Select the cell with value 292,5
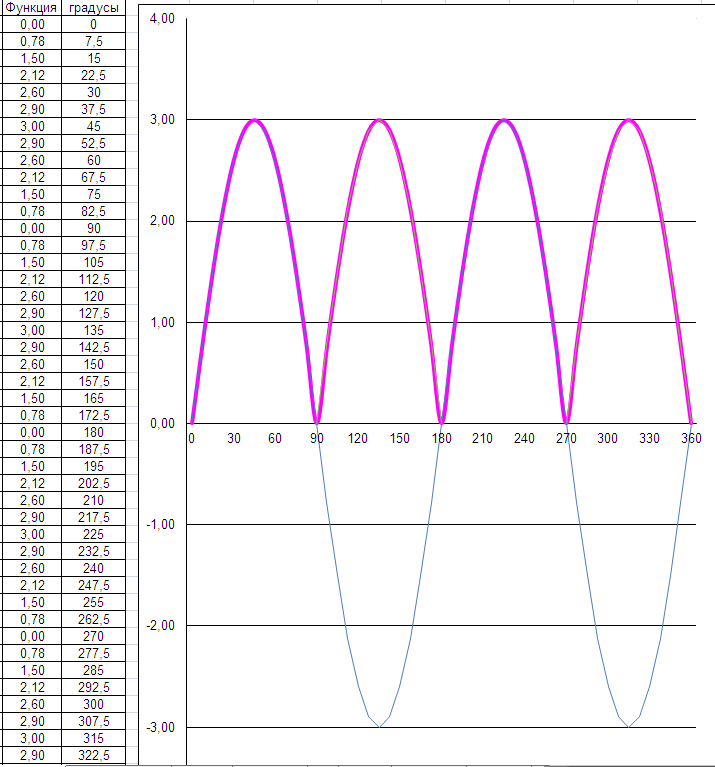This screenshot has width=715, height=767. click(93, 687)
